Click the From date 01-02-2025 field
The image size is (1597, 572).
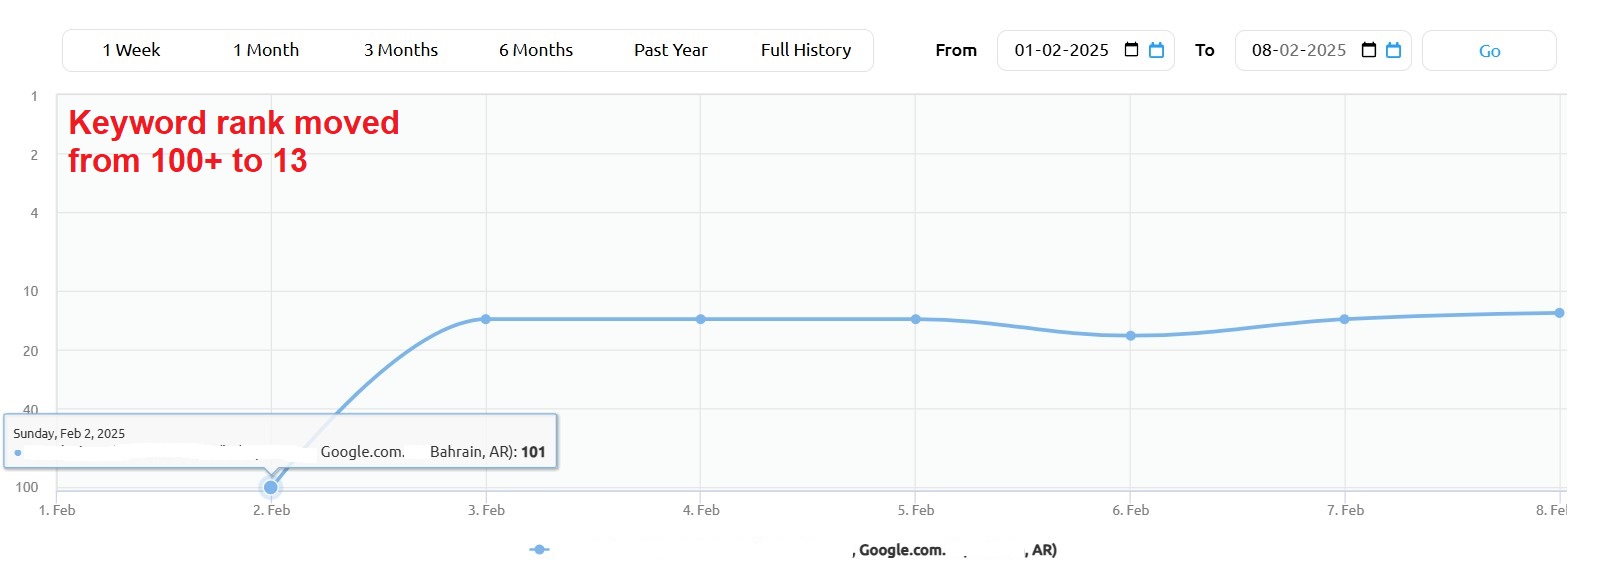coord(1061,50)
